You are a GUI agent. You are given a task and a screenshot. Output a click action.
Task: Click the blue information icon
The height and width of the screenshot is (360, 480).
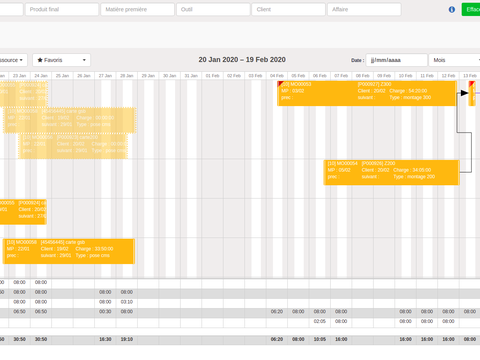coord(452,9)
